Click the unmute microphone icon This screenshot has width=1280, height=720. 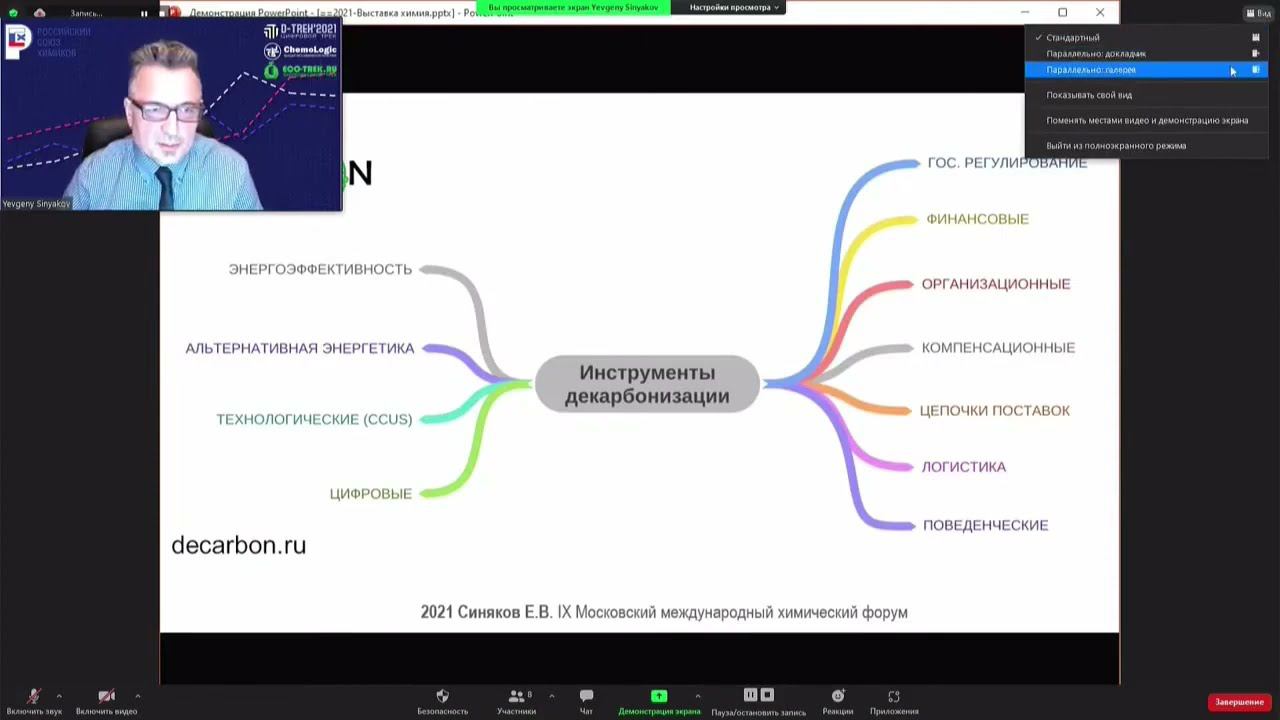(x=34, y=696)
